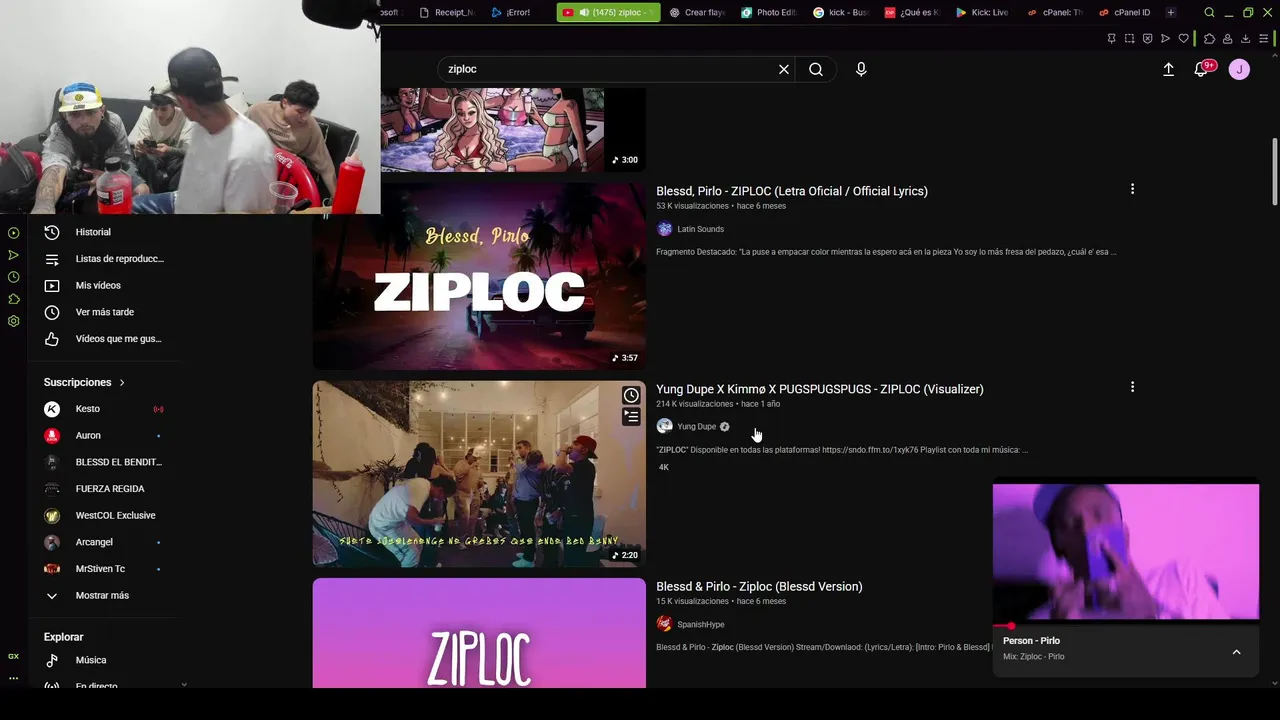Run the search with magnifier button
Viewport: 1280px width, 720px height.
coord(816,69)
